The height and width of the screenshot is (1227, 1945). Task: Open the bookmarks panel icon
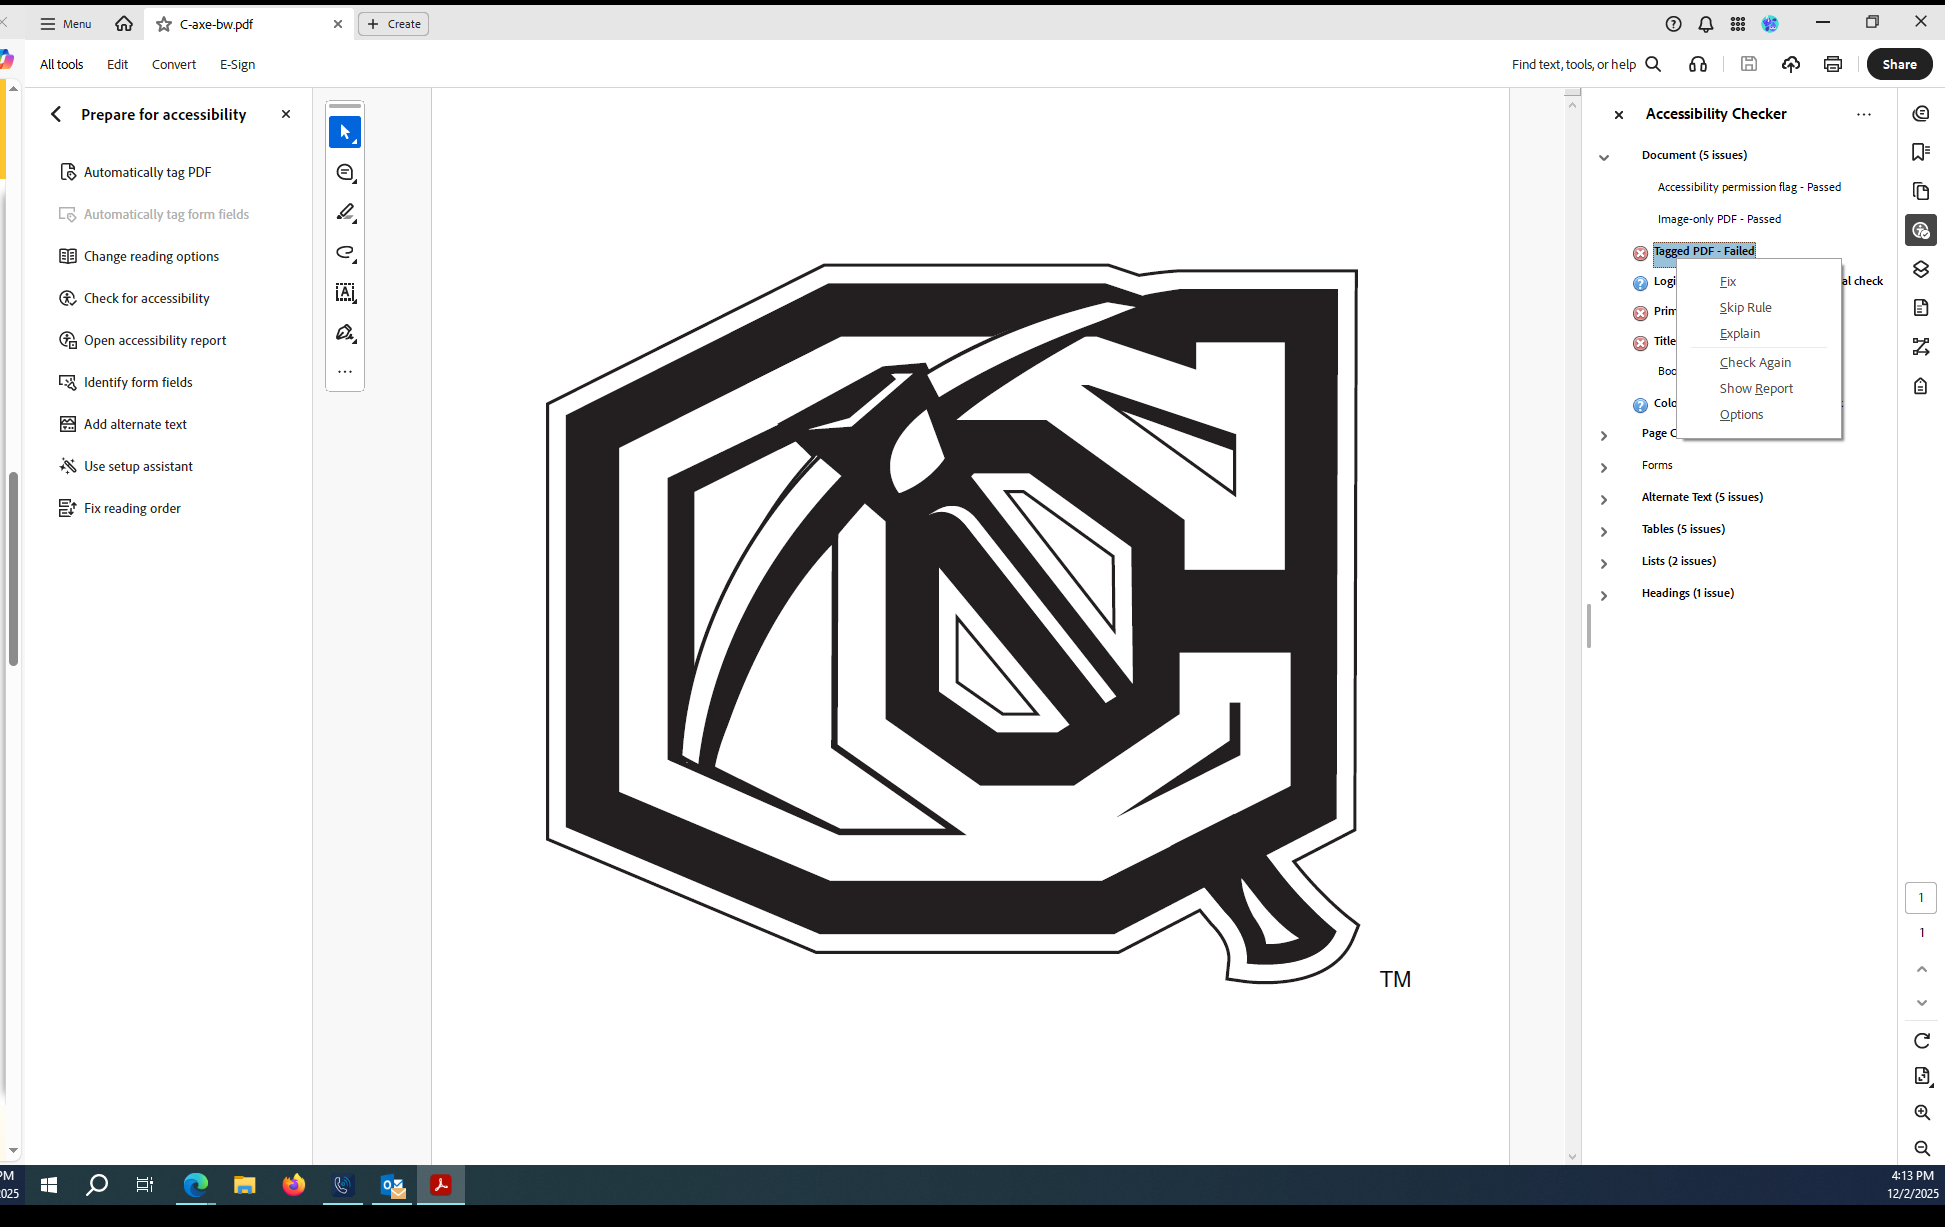[1920, 152]
